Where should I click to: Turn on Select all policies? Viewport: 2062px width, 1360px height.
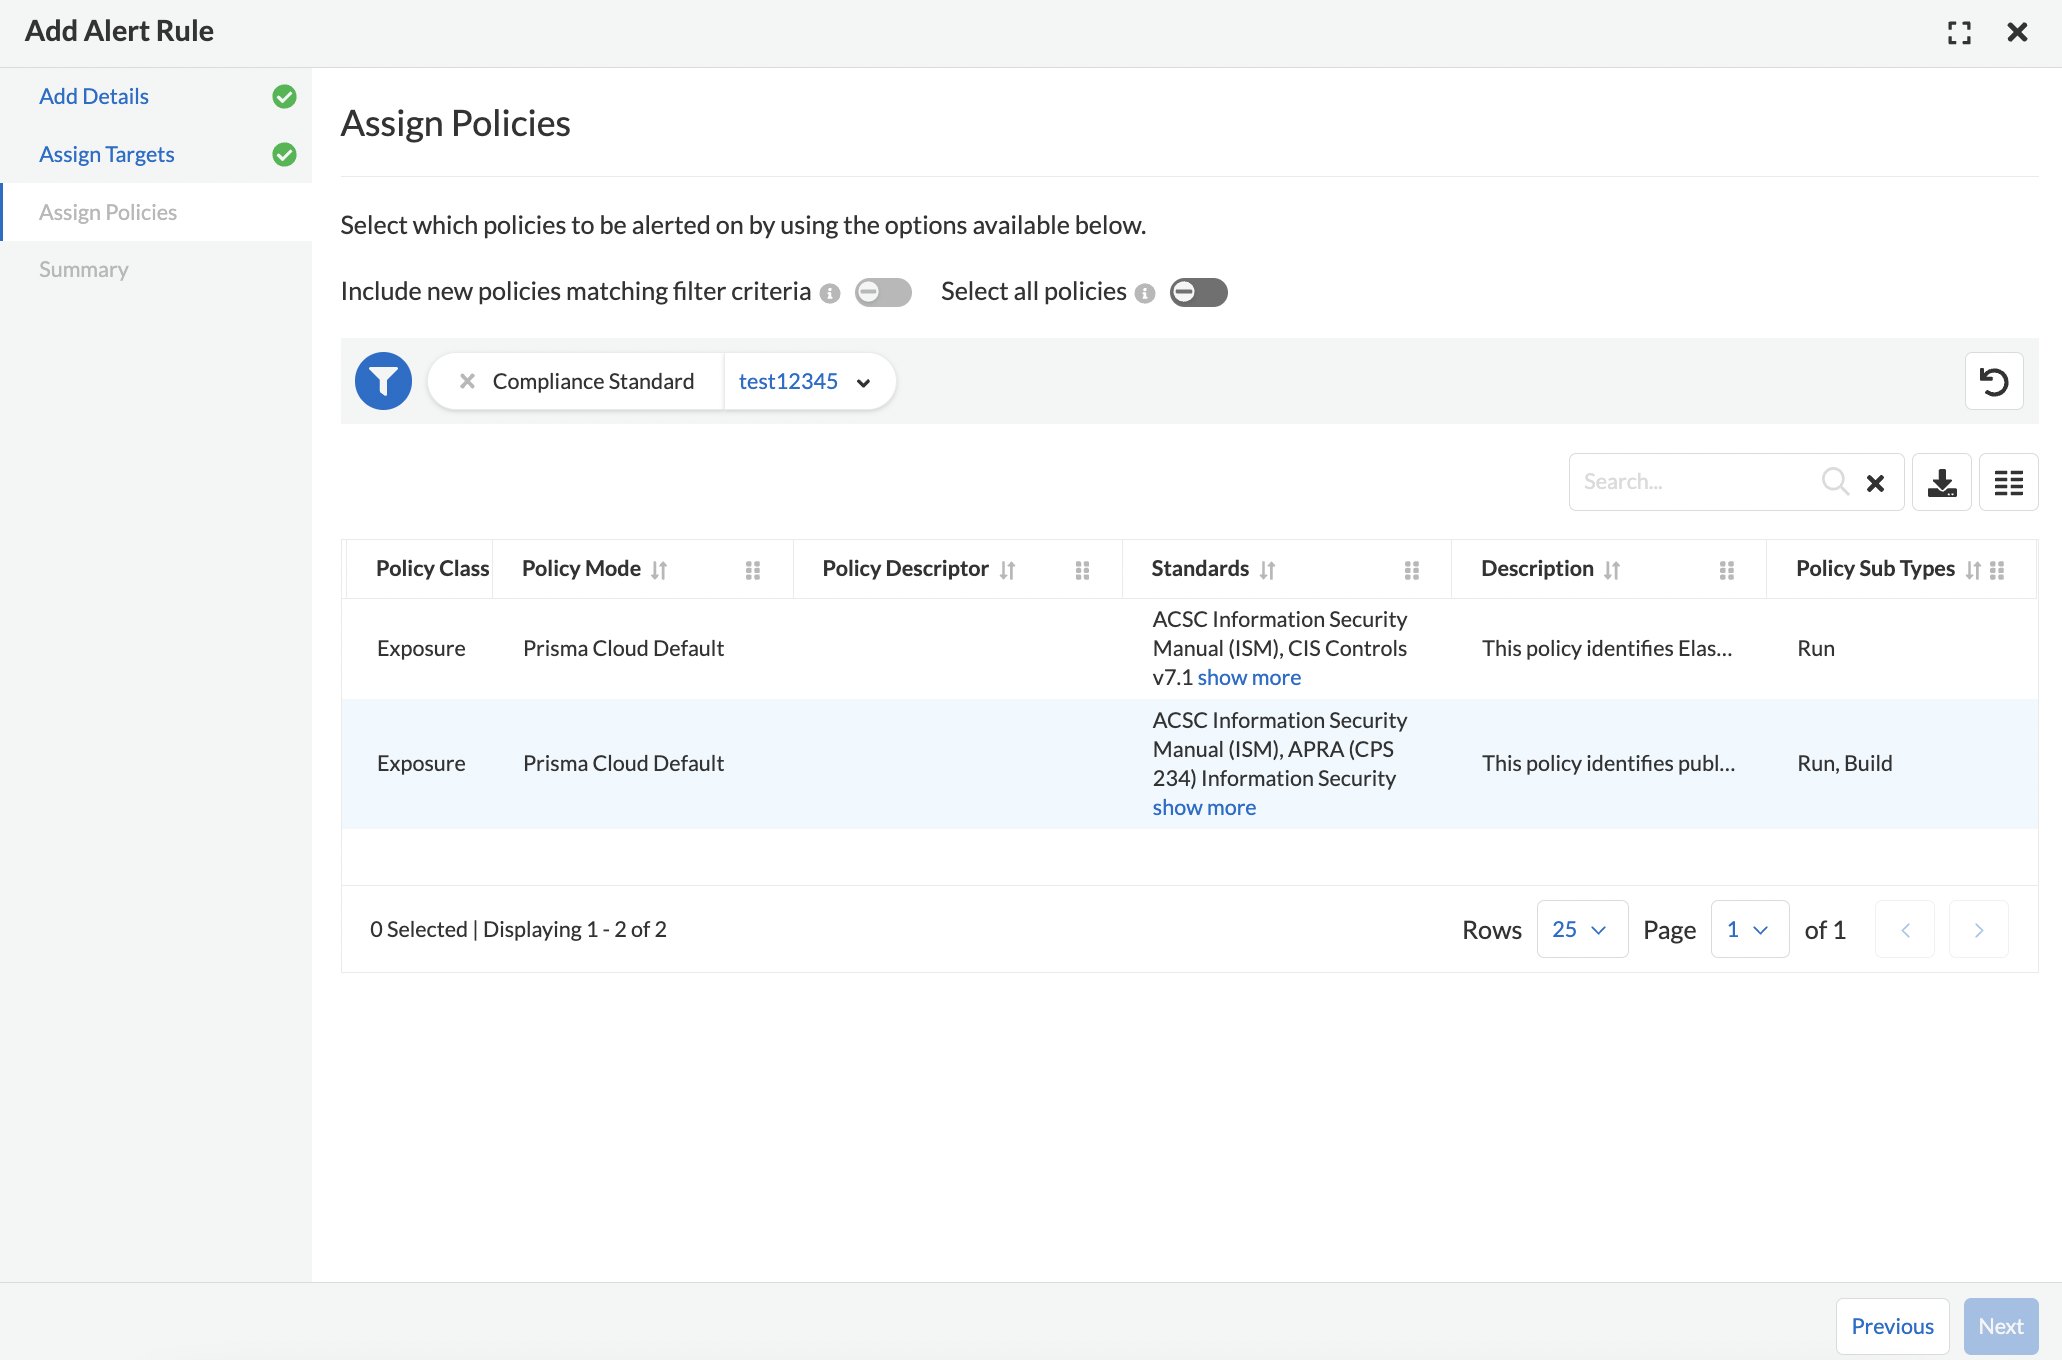pyautogui.click(x=1197, y=292)
